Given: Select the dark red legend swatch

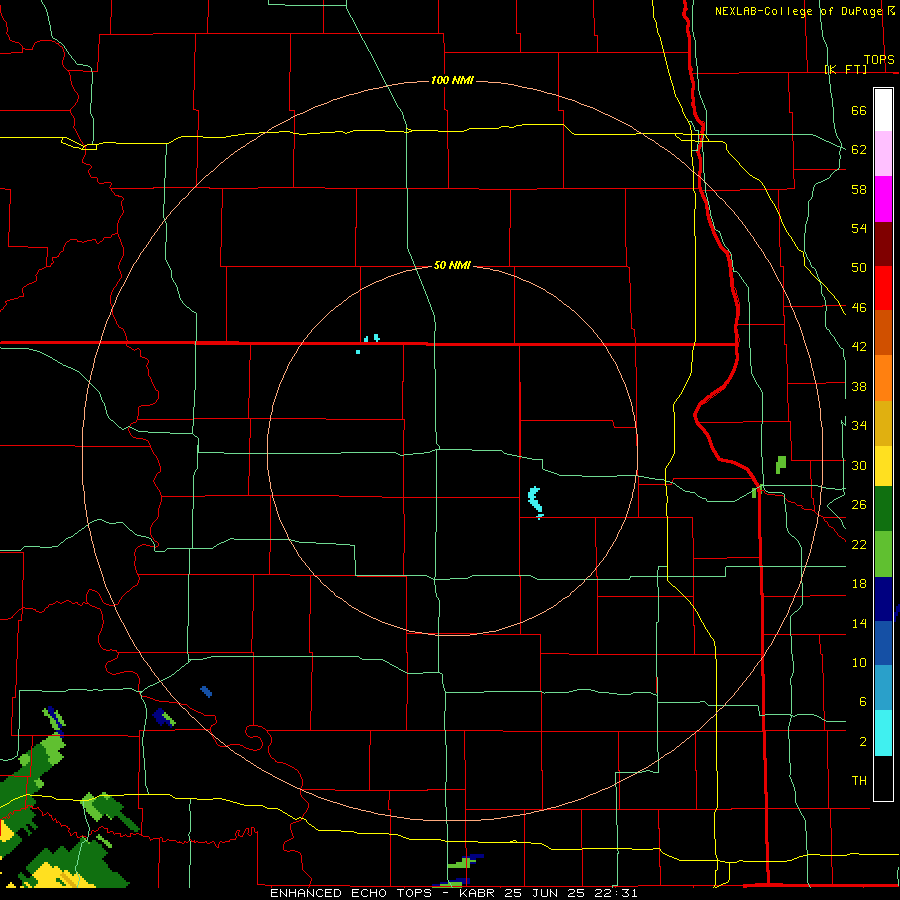Looking at the screenshot, I should coord(883,243).
